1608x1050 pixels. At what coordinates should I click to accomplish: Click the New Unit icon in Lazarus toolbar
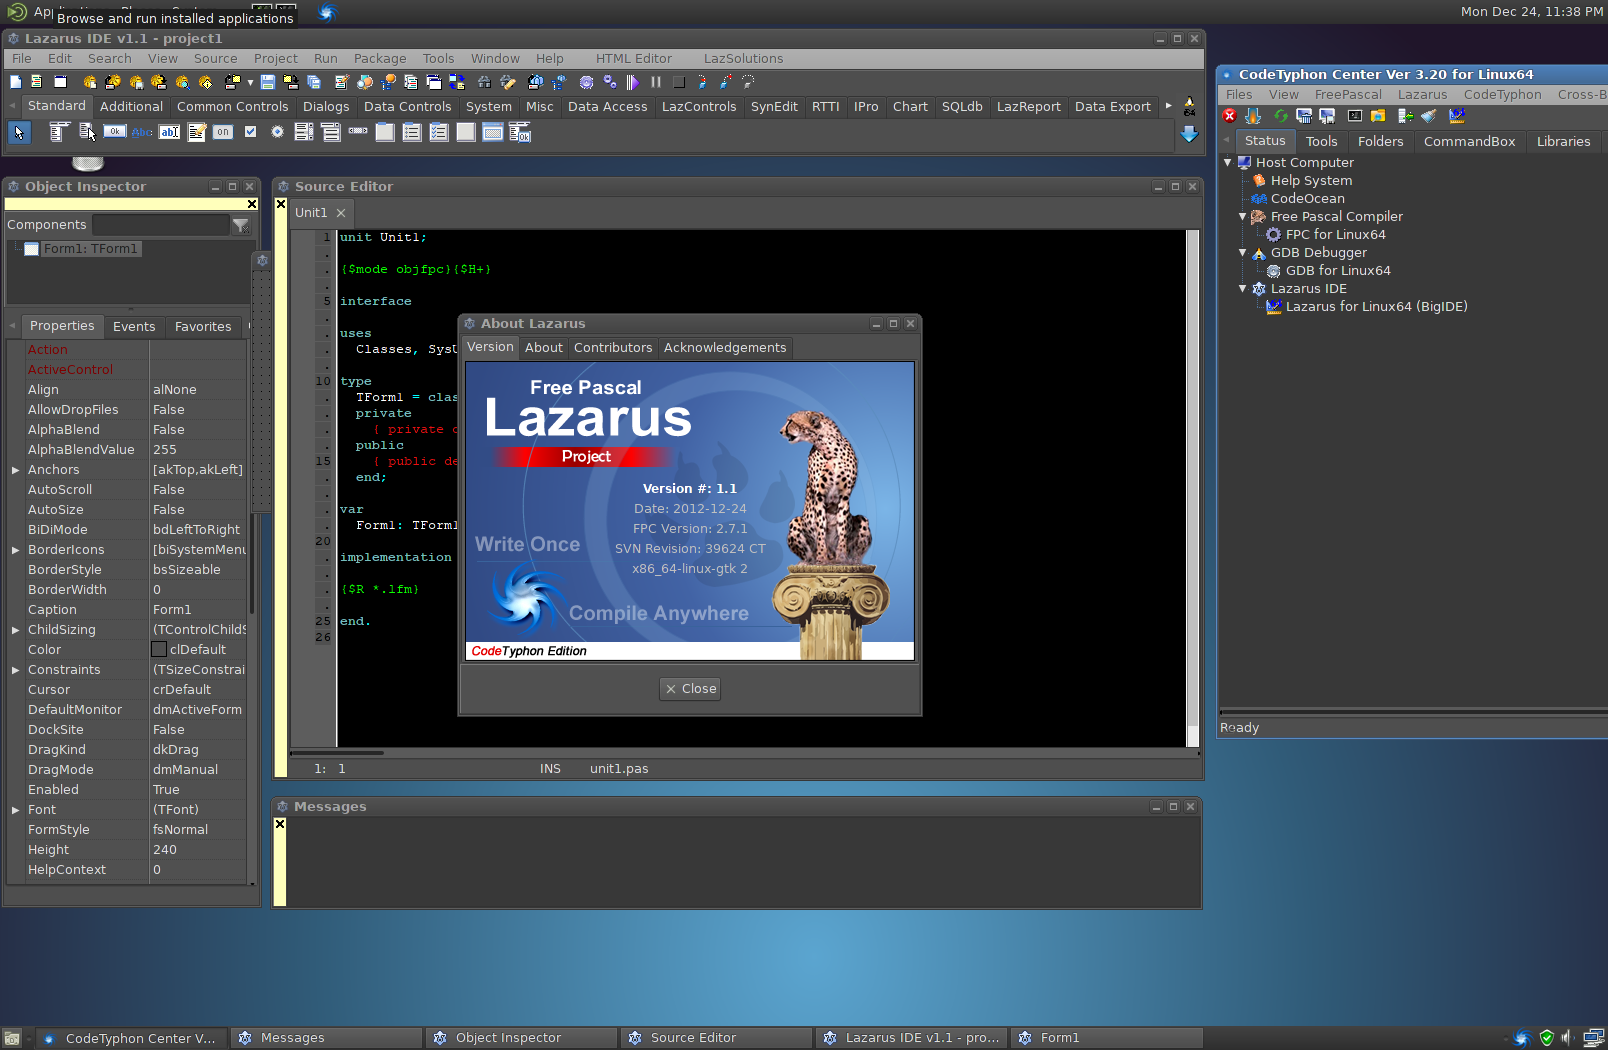36,82
